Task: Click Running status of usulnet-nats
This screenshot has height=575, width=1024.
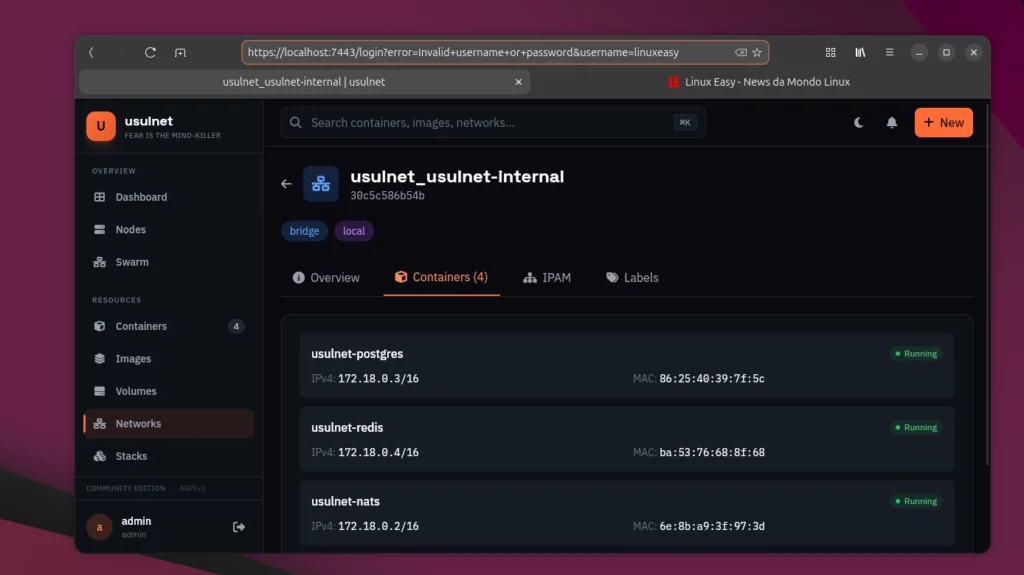Action: point(916,501)
